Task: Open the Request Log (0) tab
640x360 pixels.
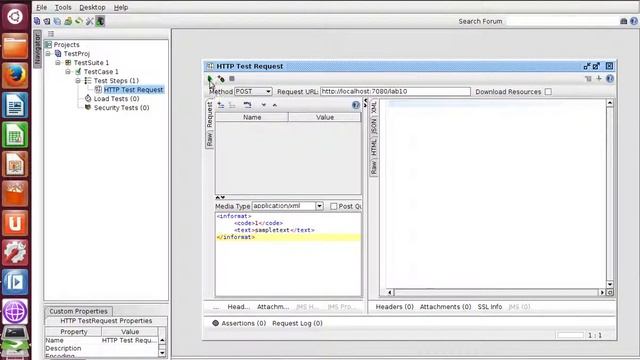Action: 297,323
